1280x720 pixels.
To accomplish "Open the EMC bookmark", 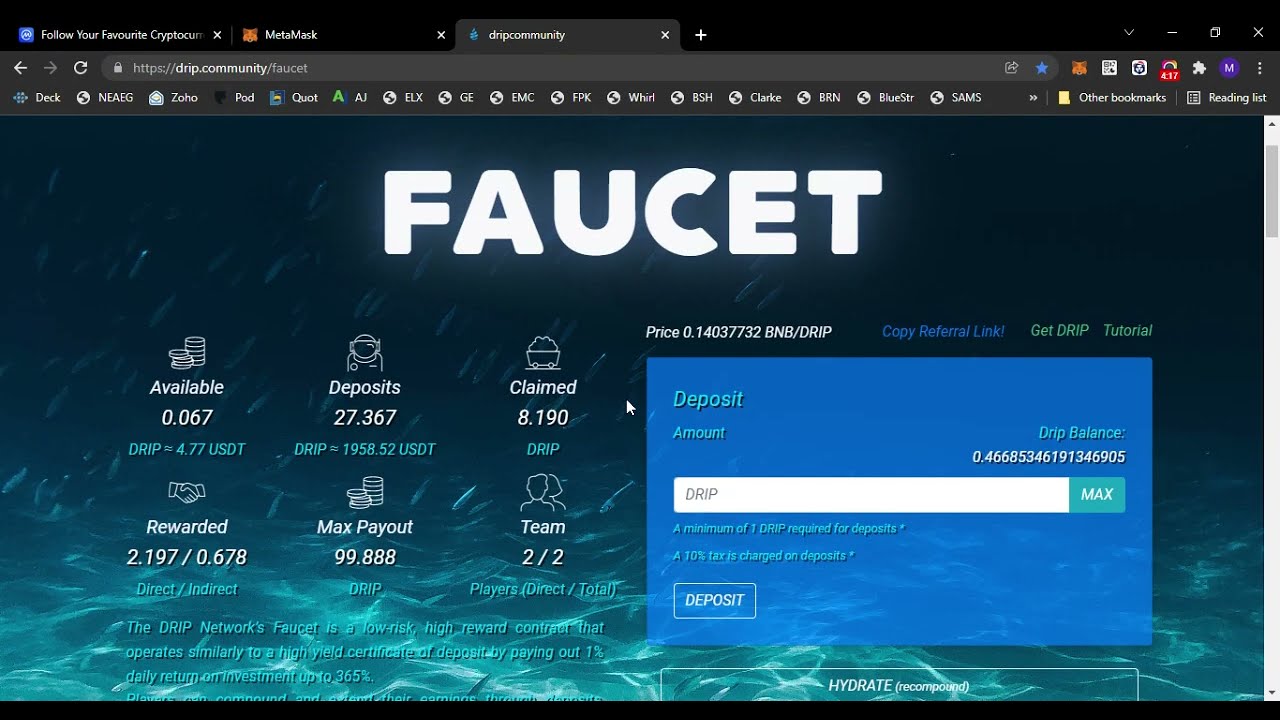I will [x=513, y=98].
